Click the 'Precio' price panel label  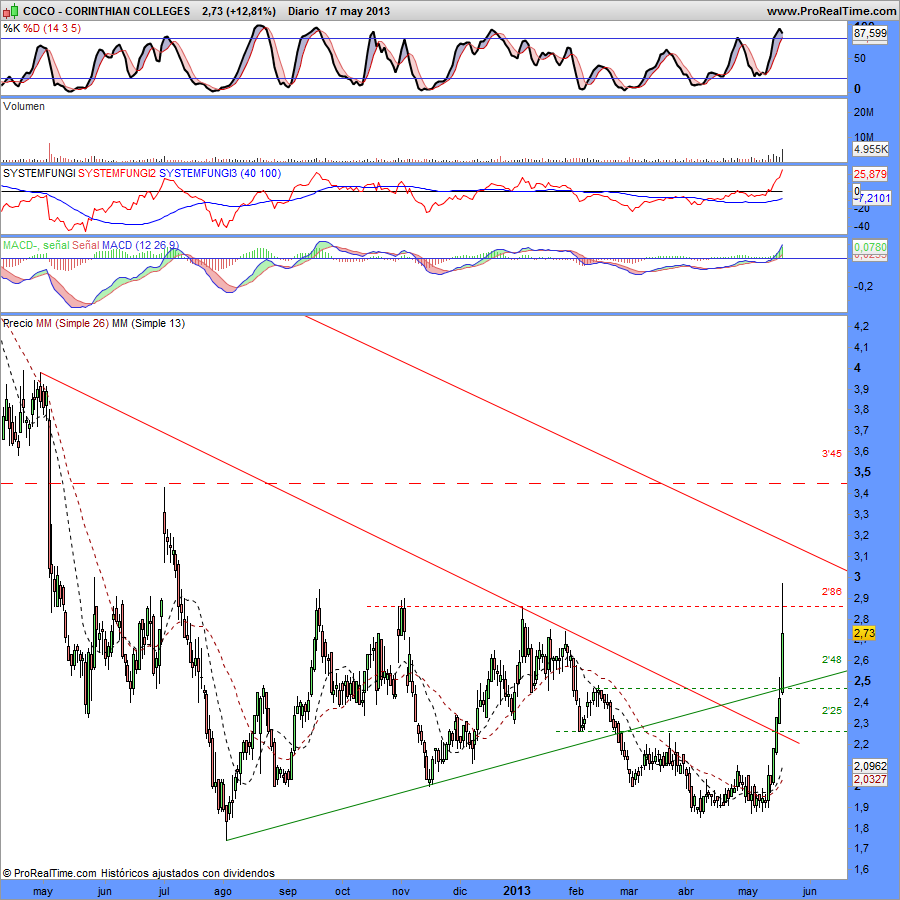pos(18,323)
